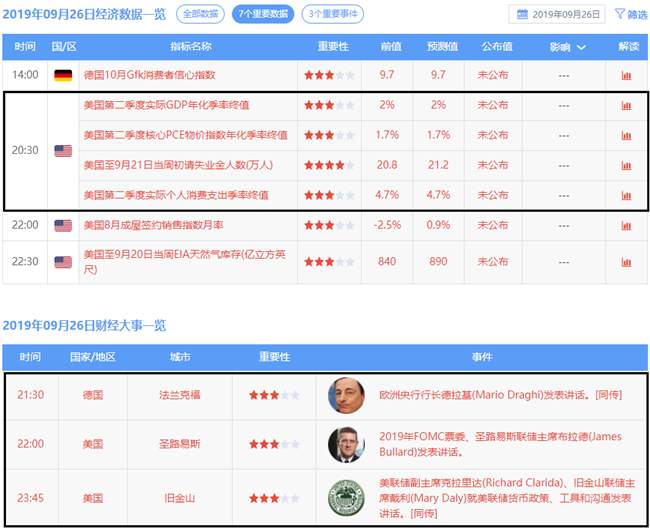Click the 公布值 column header
Viewport: 650px width, 528px height.
497,46
